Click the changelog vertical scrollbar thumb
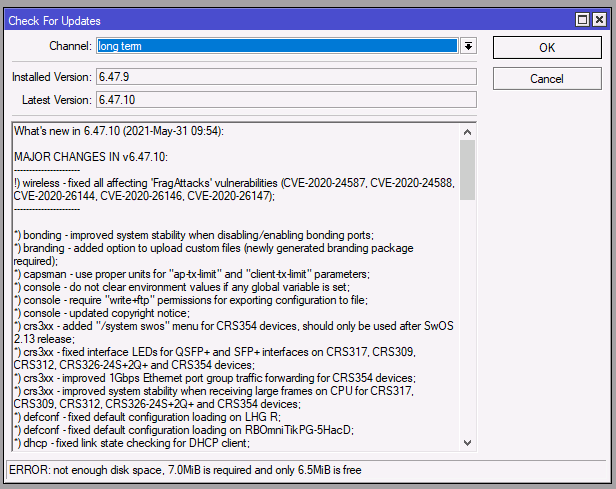616x489 pixels. coord(468,170)
